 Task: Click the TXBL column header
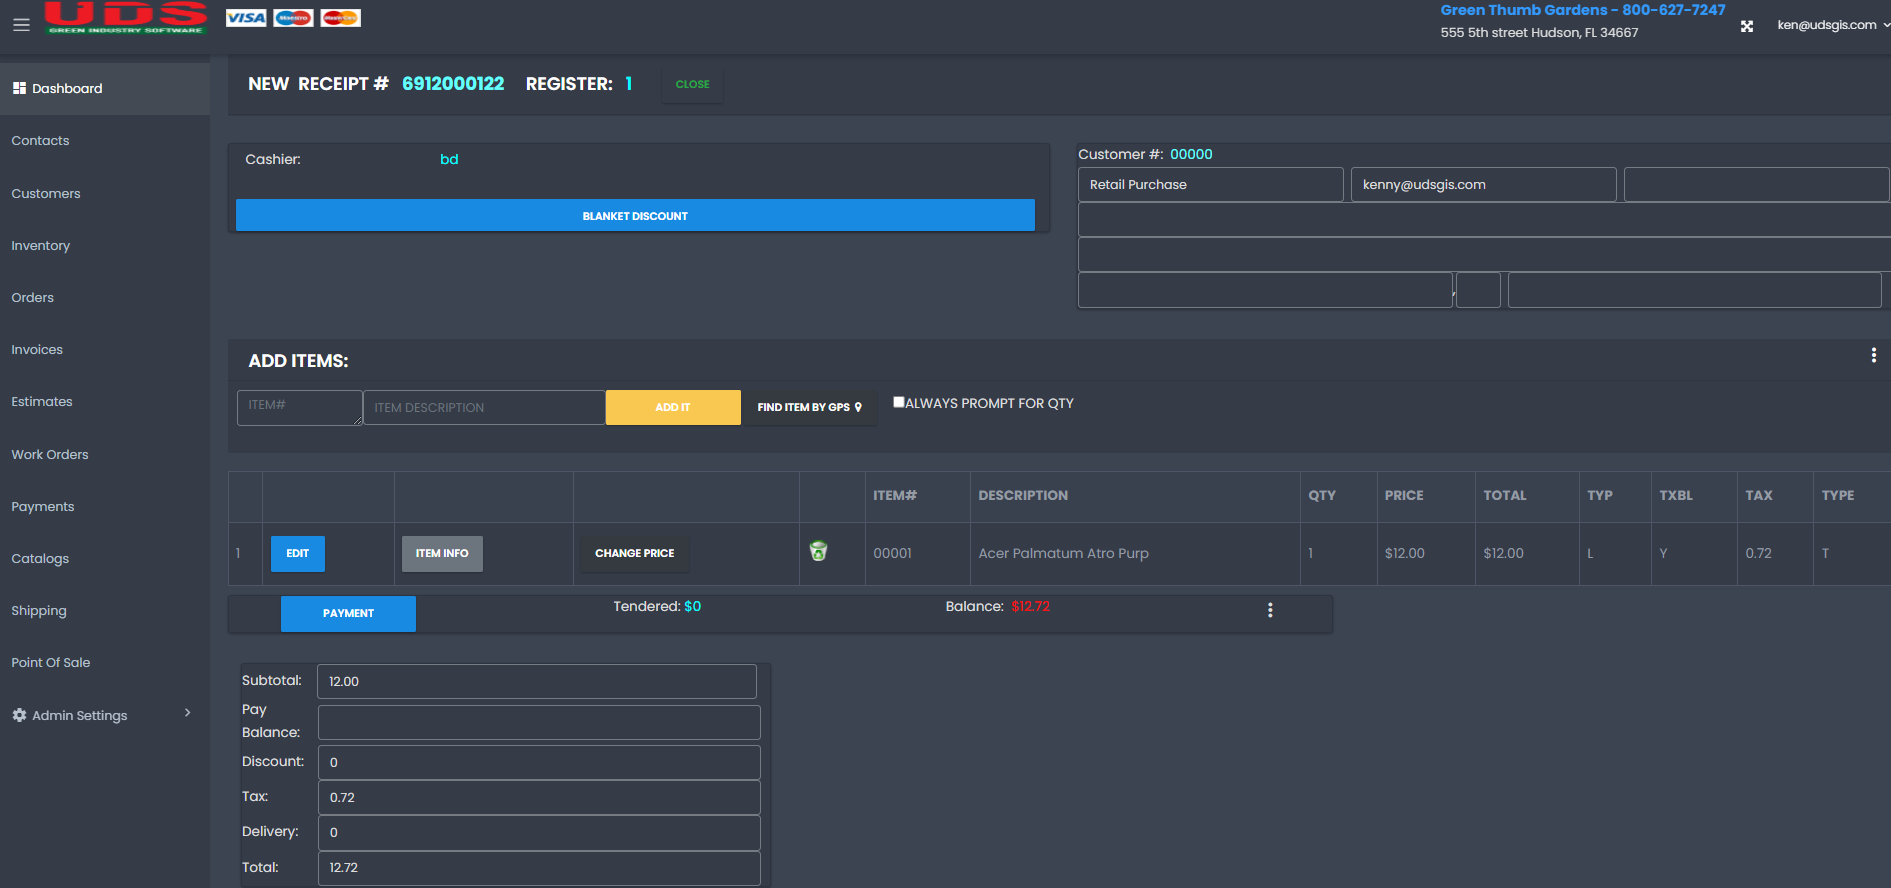[x=1676, y=495]
